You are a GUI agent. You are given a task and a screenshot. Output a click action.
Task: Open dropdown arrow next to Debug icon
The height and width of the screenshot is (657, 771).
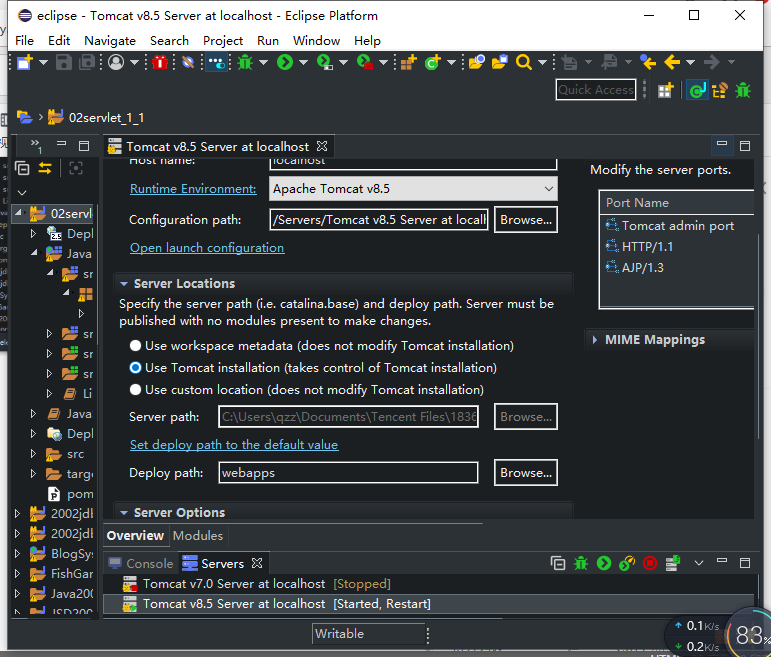(x=264, y=62)
